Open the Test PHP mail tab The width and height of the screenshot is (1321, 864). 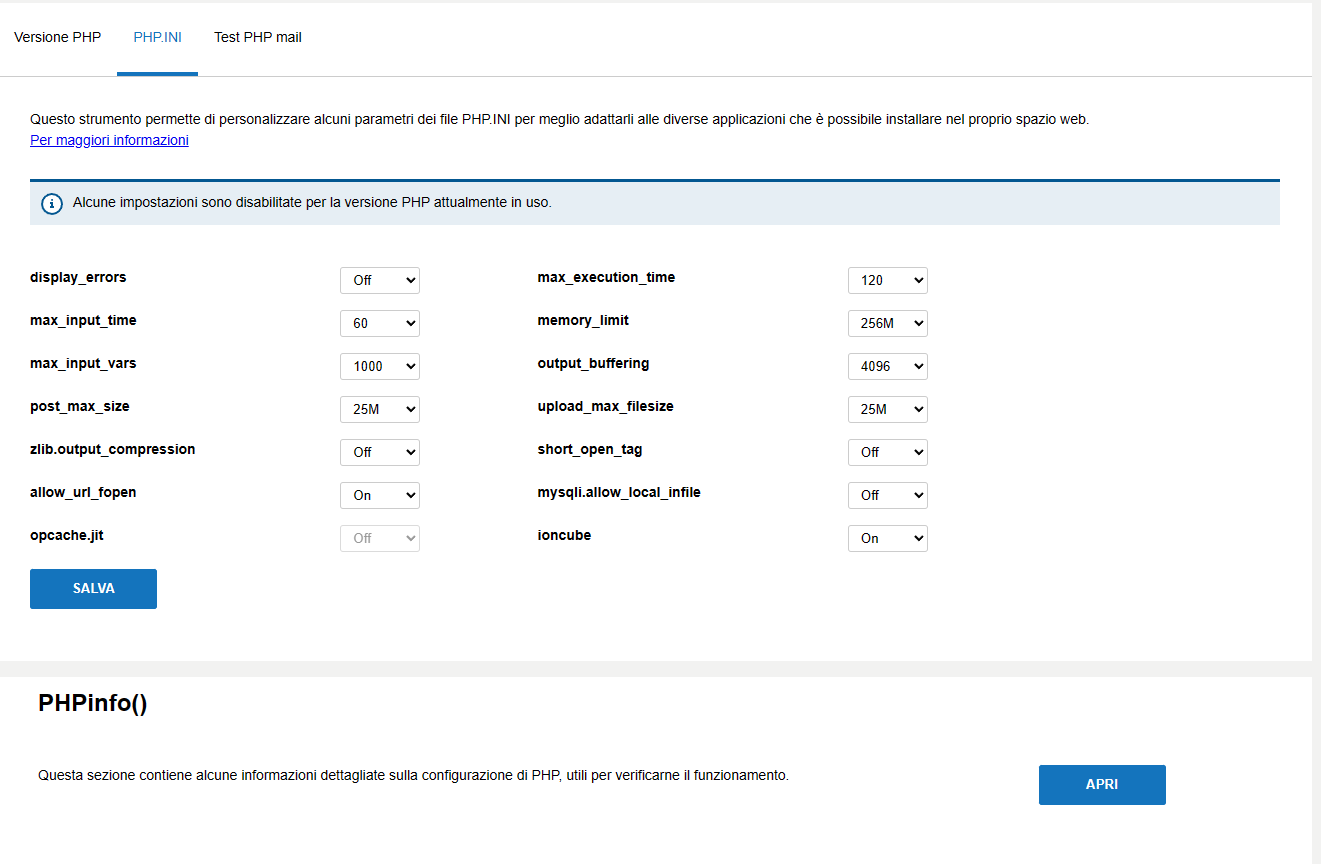click(257, 38)
